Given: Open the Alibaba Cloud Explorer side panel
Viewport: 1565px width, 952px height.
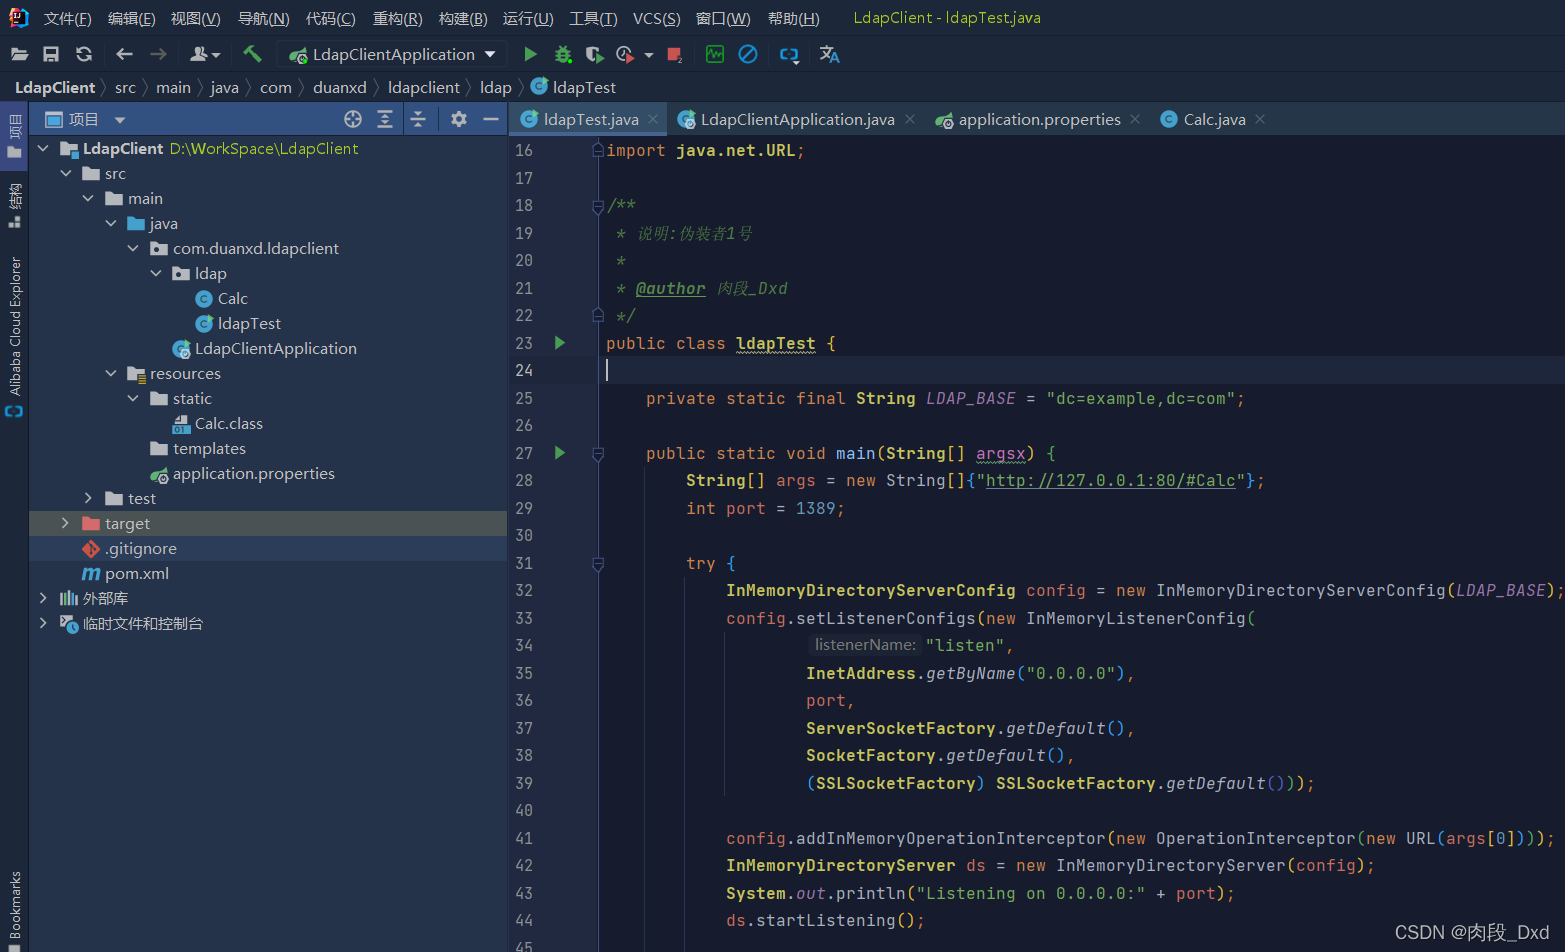Looking at the screenshot, I should 14,336.
